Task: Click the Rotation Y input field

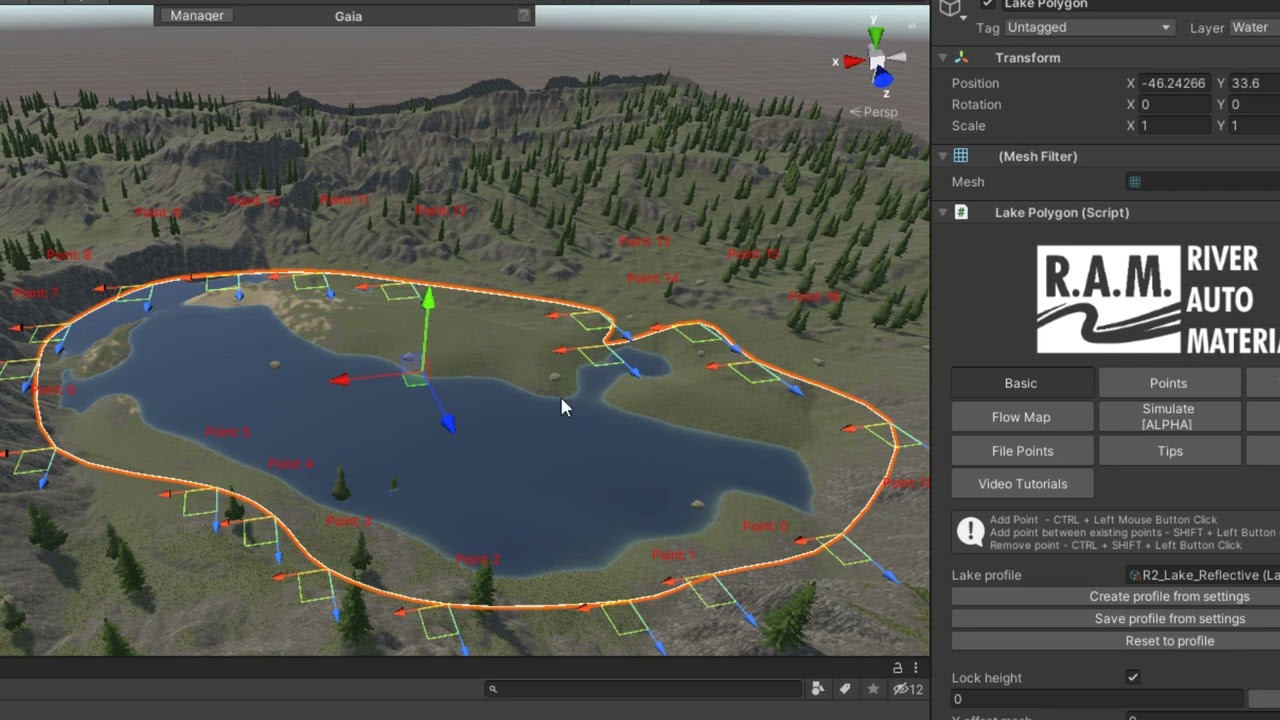Action: click(1254, 104)
